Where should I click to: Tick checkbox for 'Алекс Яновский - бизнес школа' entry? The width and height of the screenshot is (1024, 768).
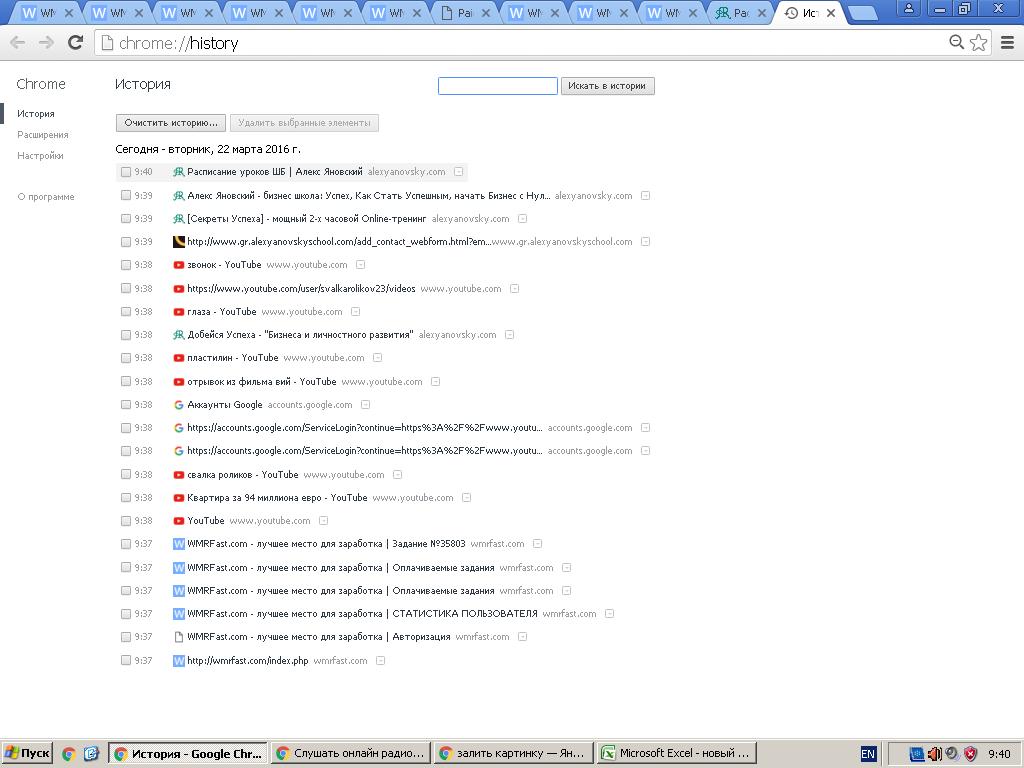point(126,195)
